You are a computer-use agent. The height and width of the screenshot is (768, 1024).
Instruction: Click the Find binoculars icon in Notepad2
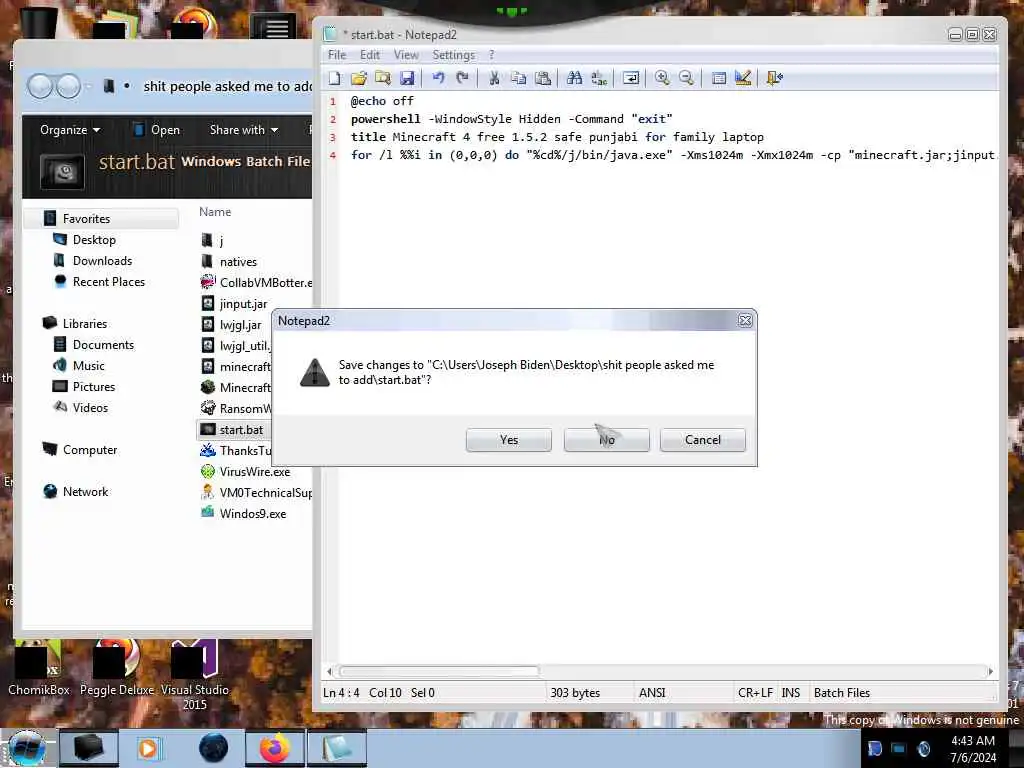575,78
